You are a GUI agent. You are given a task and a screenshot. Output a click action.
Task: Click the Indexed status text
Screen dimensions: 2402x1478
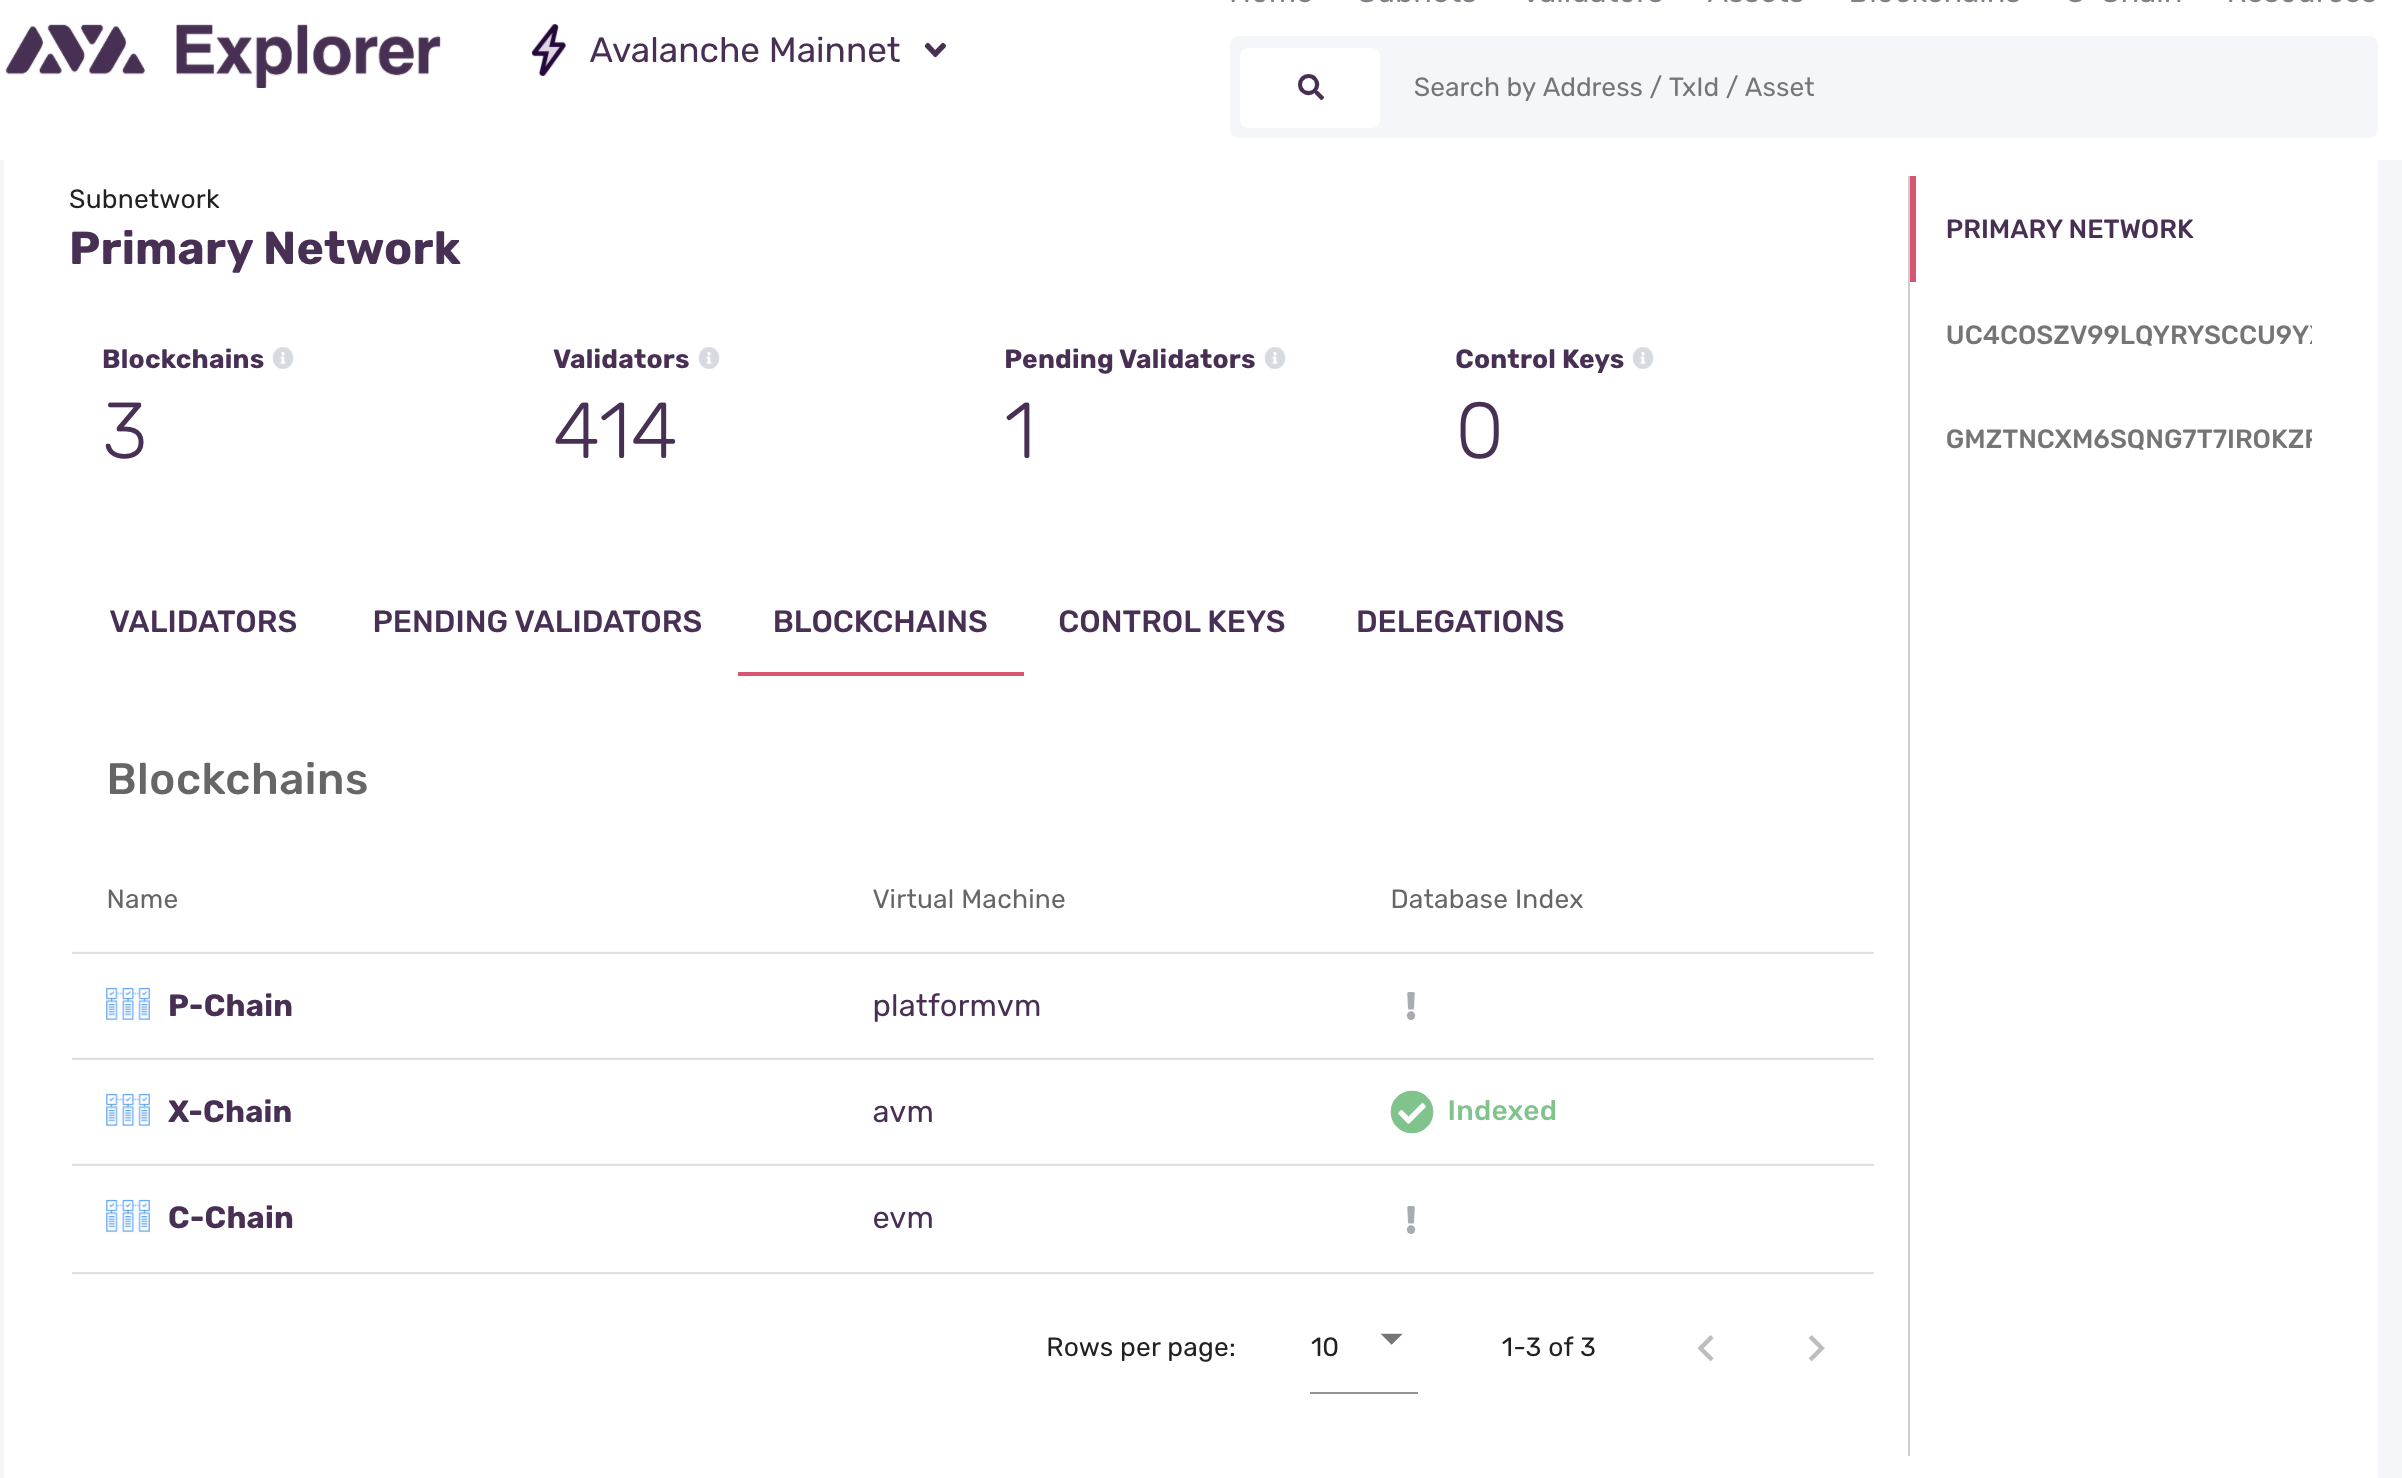tap(1501, 1110)
